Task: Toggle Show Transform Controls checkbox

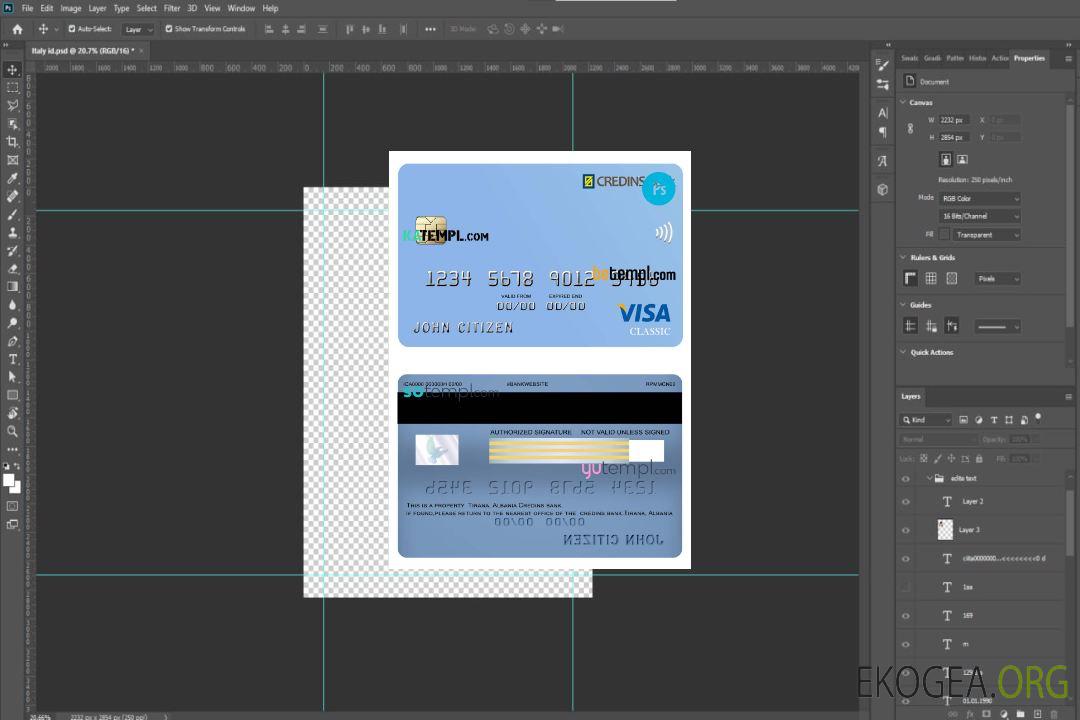Action: [169, 29]
